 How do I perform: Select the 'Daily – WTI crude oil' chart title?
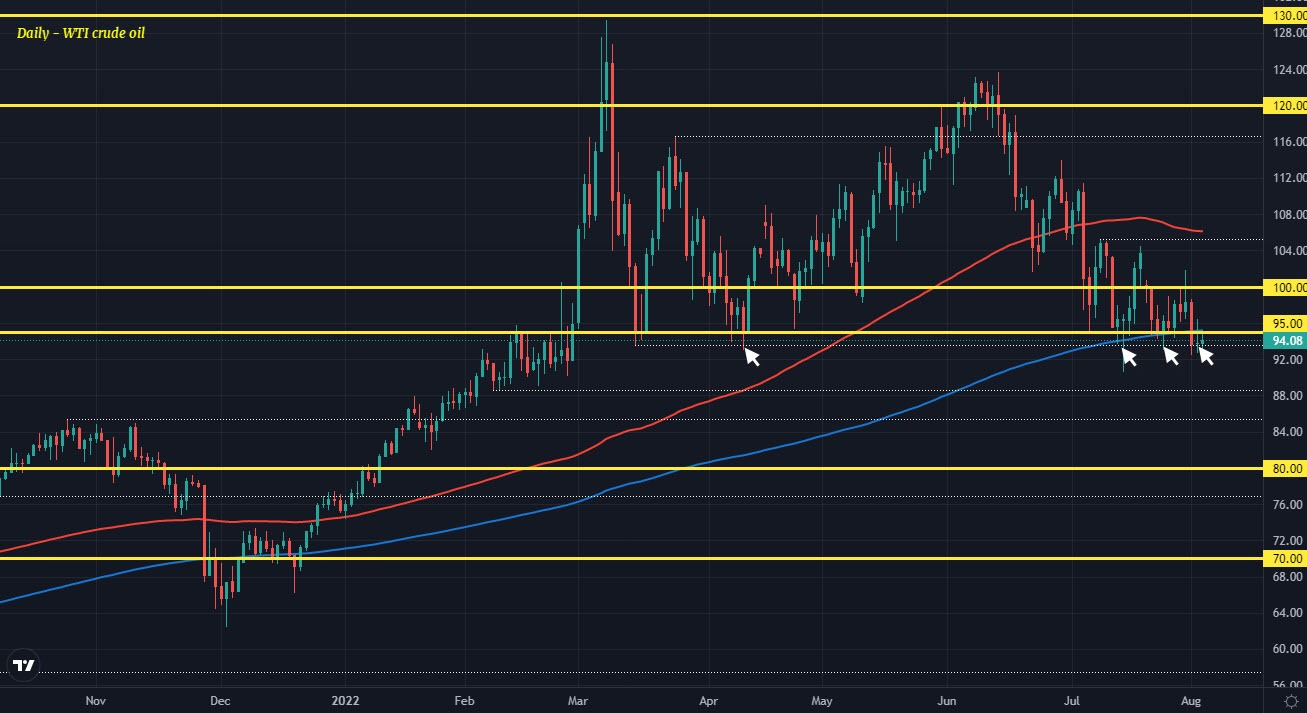pos(81,33)
